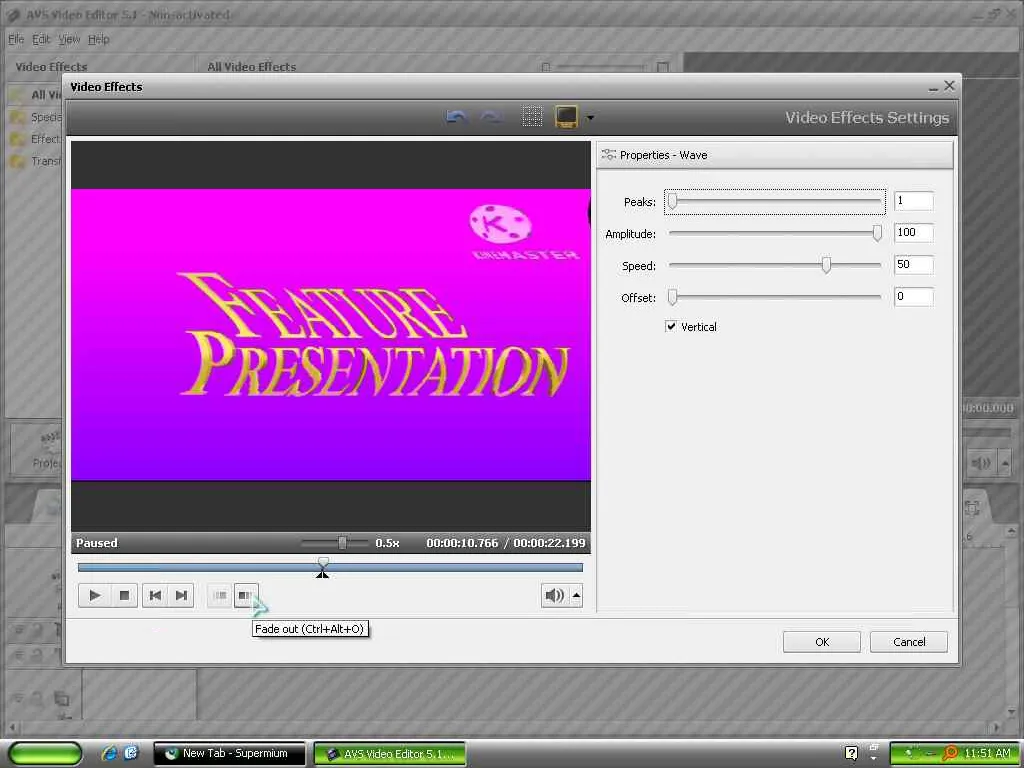This screenshot has height=768, width=1024.
Task: Play the paused preview
Action: (x=95, y=595)
